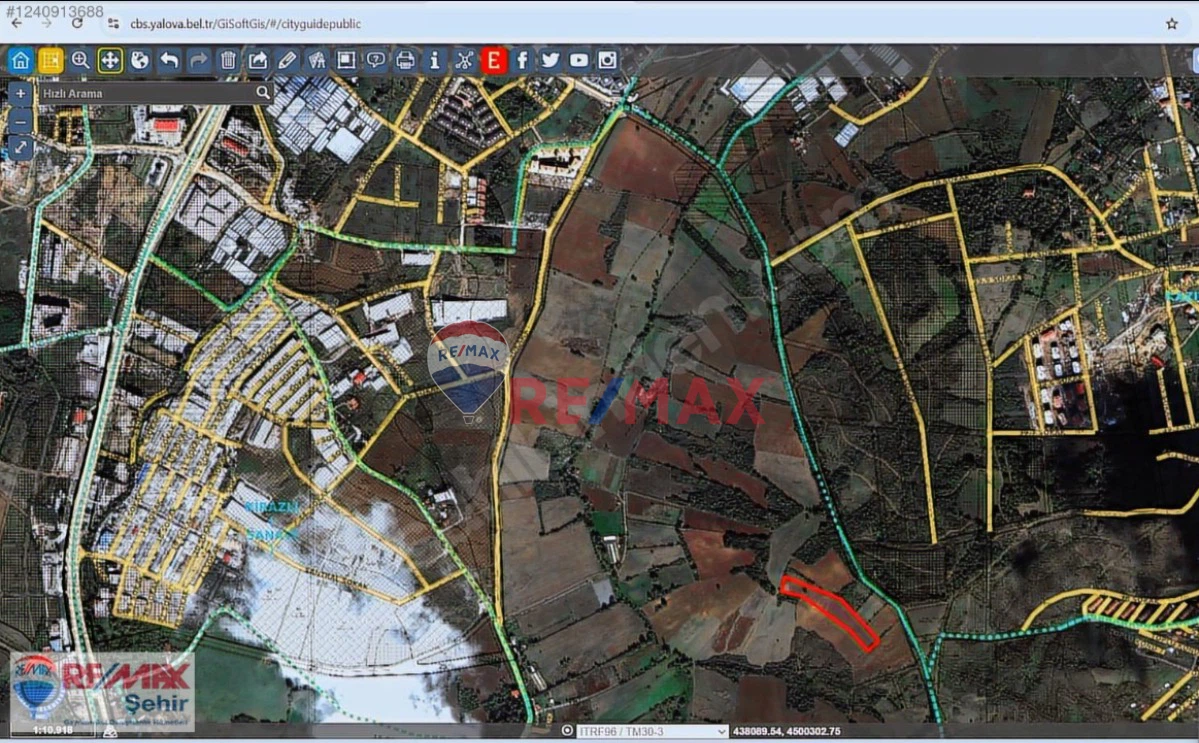This screenshot has height=743, width=1199.
Task: Activate the info identify tool
Action: tap(434, 60)
